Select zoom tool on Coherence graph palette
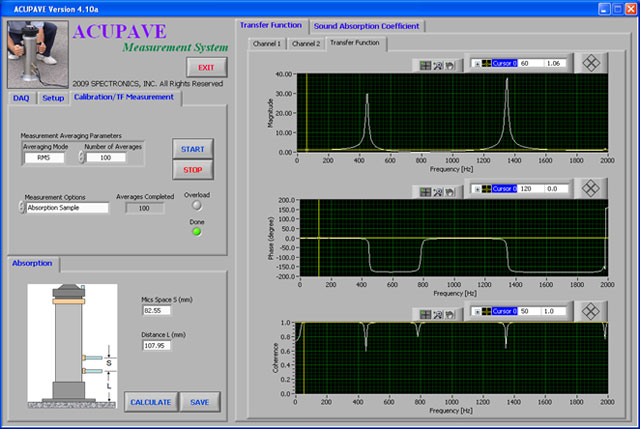The image size is (640, 429). pyautogui.click(x=438, y=314)
